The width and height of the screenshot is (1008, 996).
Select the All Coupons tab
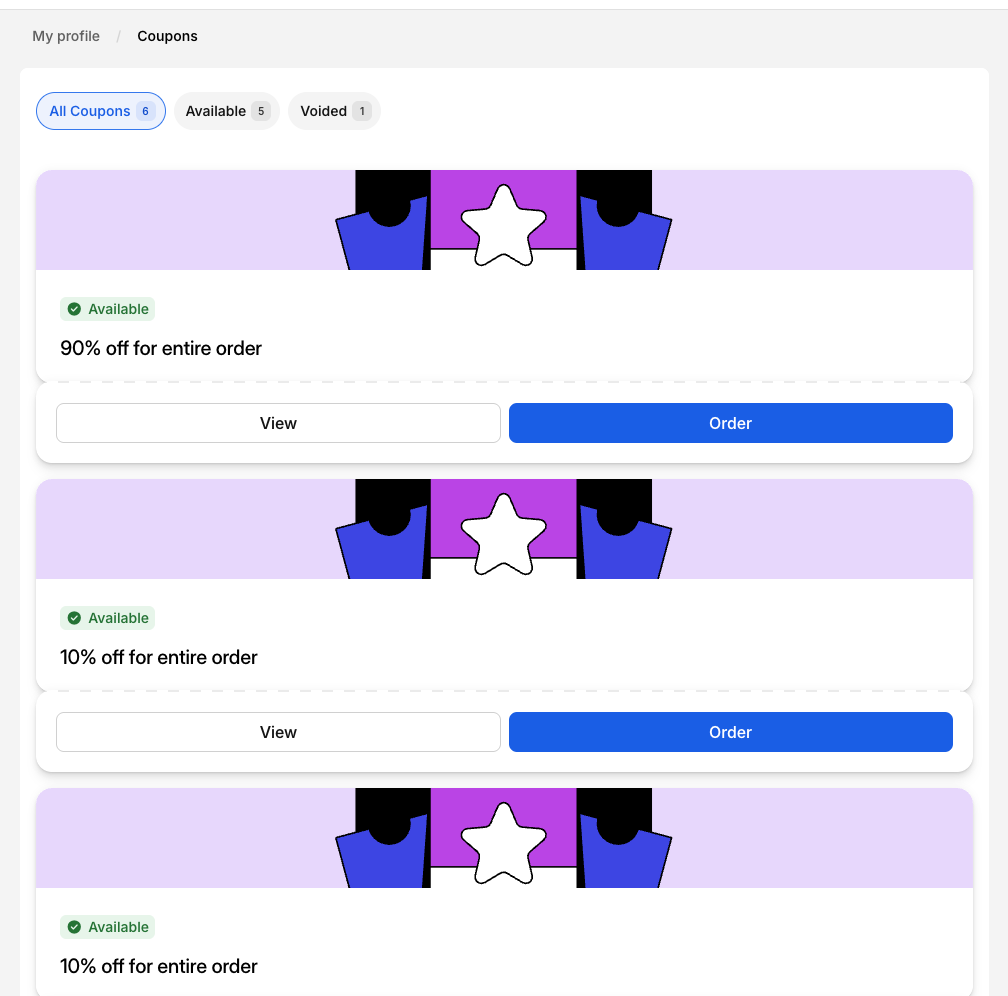pyautogui.click(x=90, y=111)
